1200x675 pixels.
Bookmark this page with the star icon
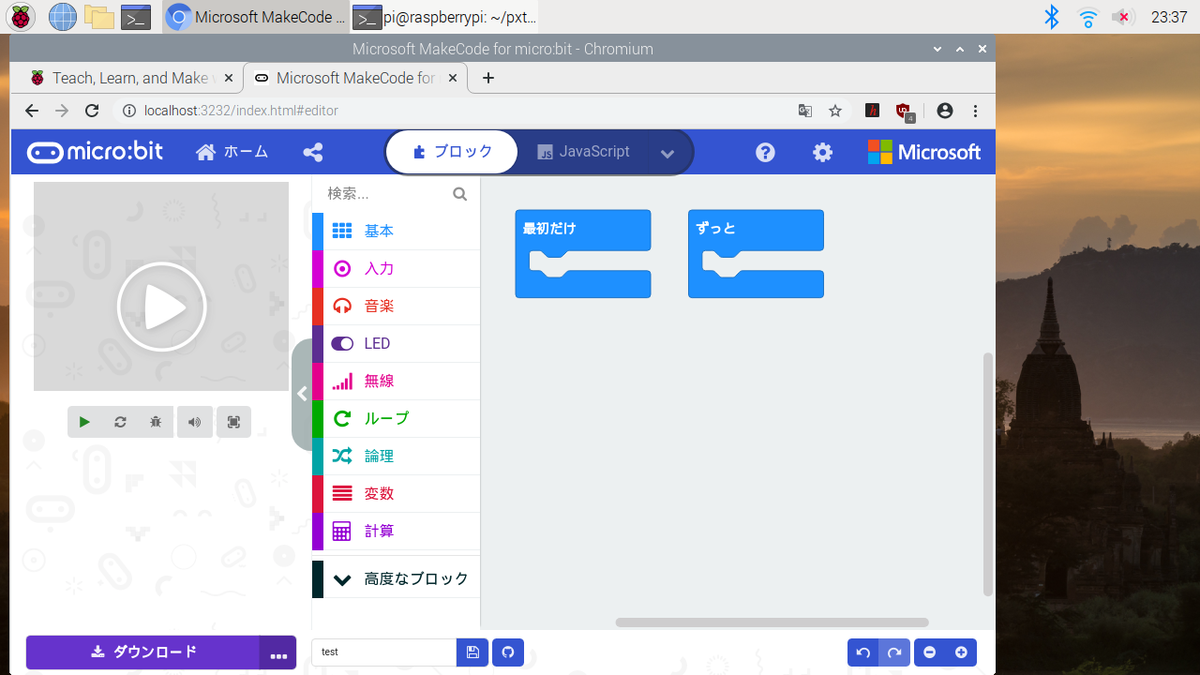pyautogui.click(x=835, y=111)
